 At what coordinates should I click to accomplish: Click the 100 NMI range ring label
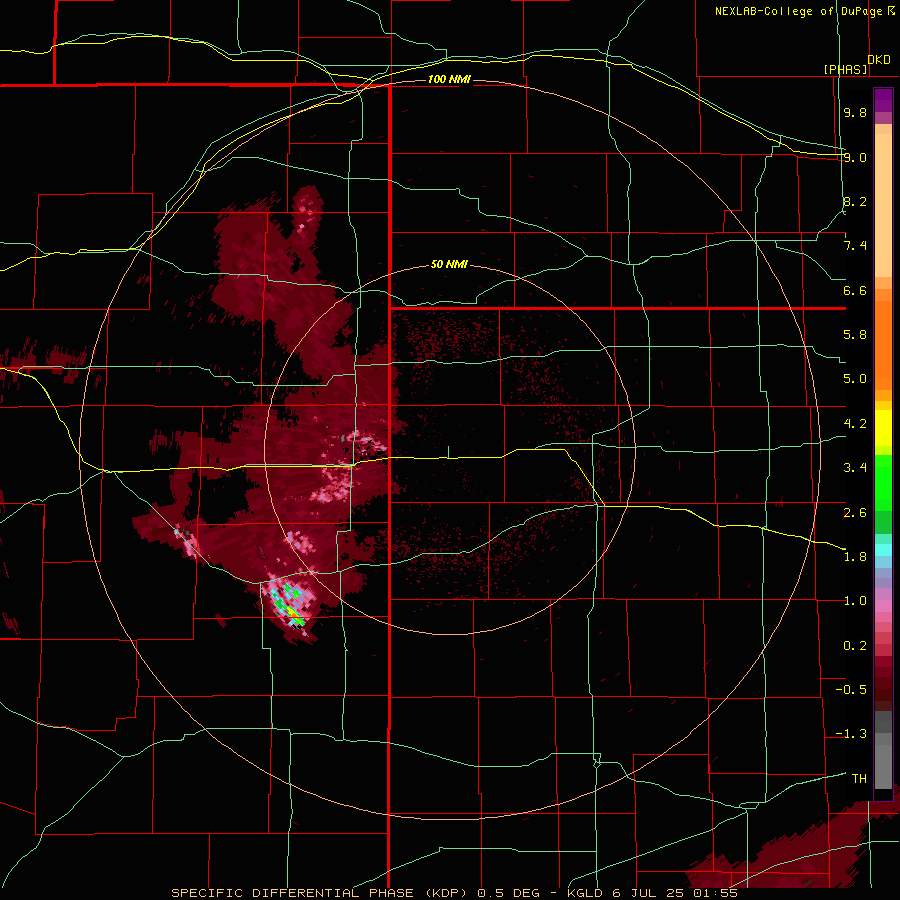(449, 79)
